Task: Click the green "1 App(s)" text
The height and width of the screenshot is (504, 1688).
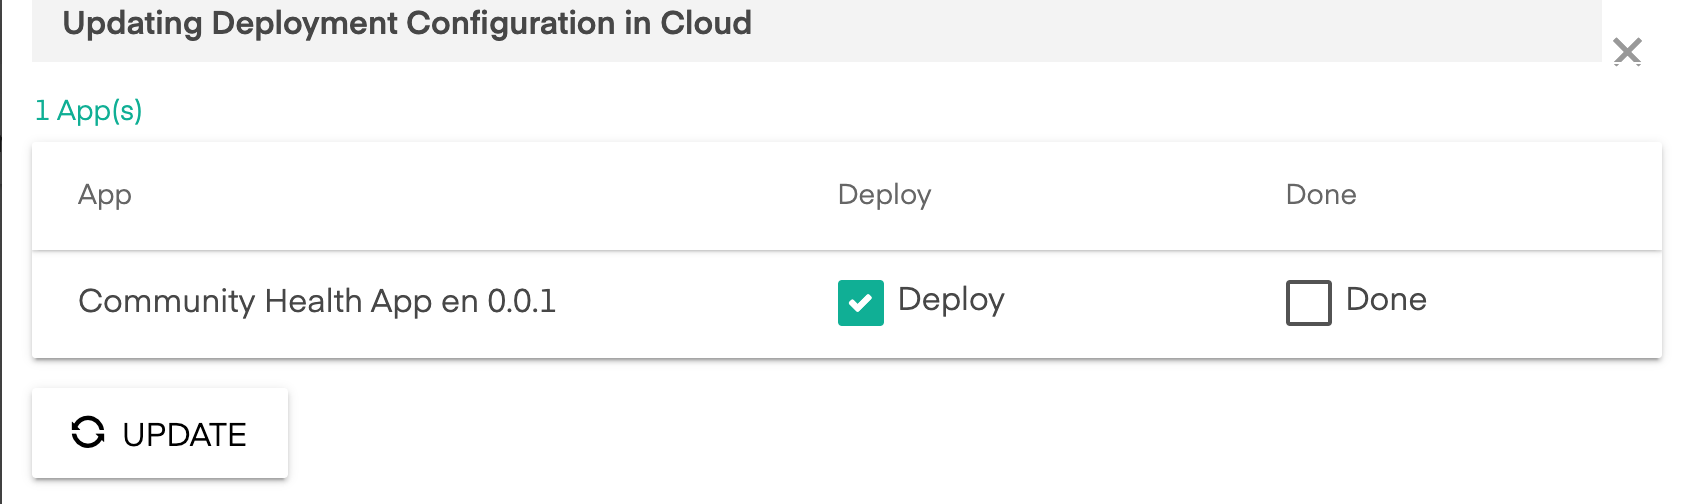Action: [x=89, y=110]
